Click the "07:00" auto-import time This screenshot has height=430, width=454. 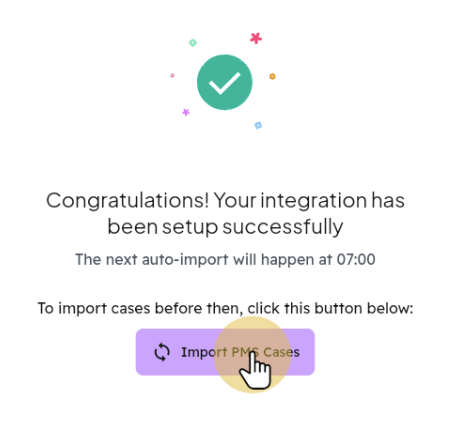pos(356,259)
